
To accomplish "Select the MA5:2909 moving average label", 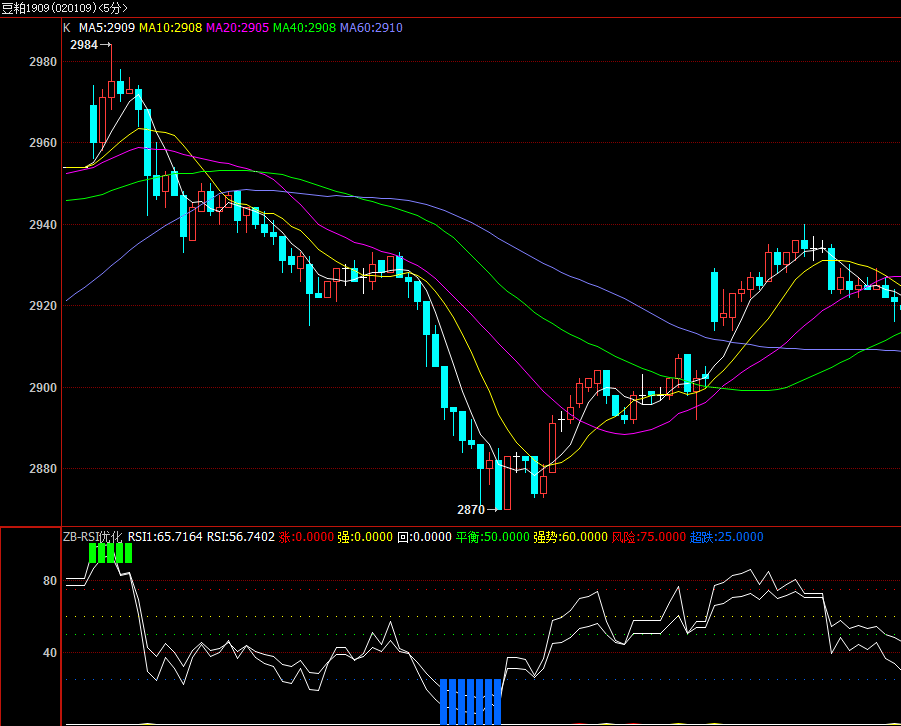I will (107, 28).
